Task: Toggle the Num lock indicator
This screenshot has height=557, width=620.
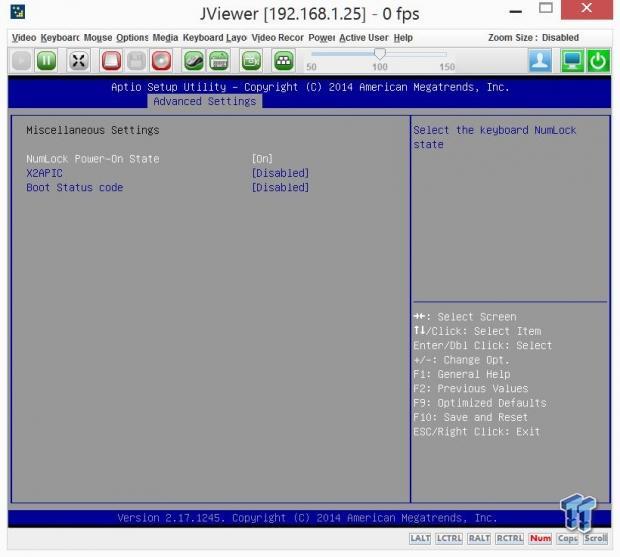Action: [540, 538]
